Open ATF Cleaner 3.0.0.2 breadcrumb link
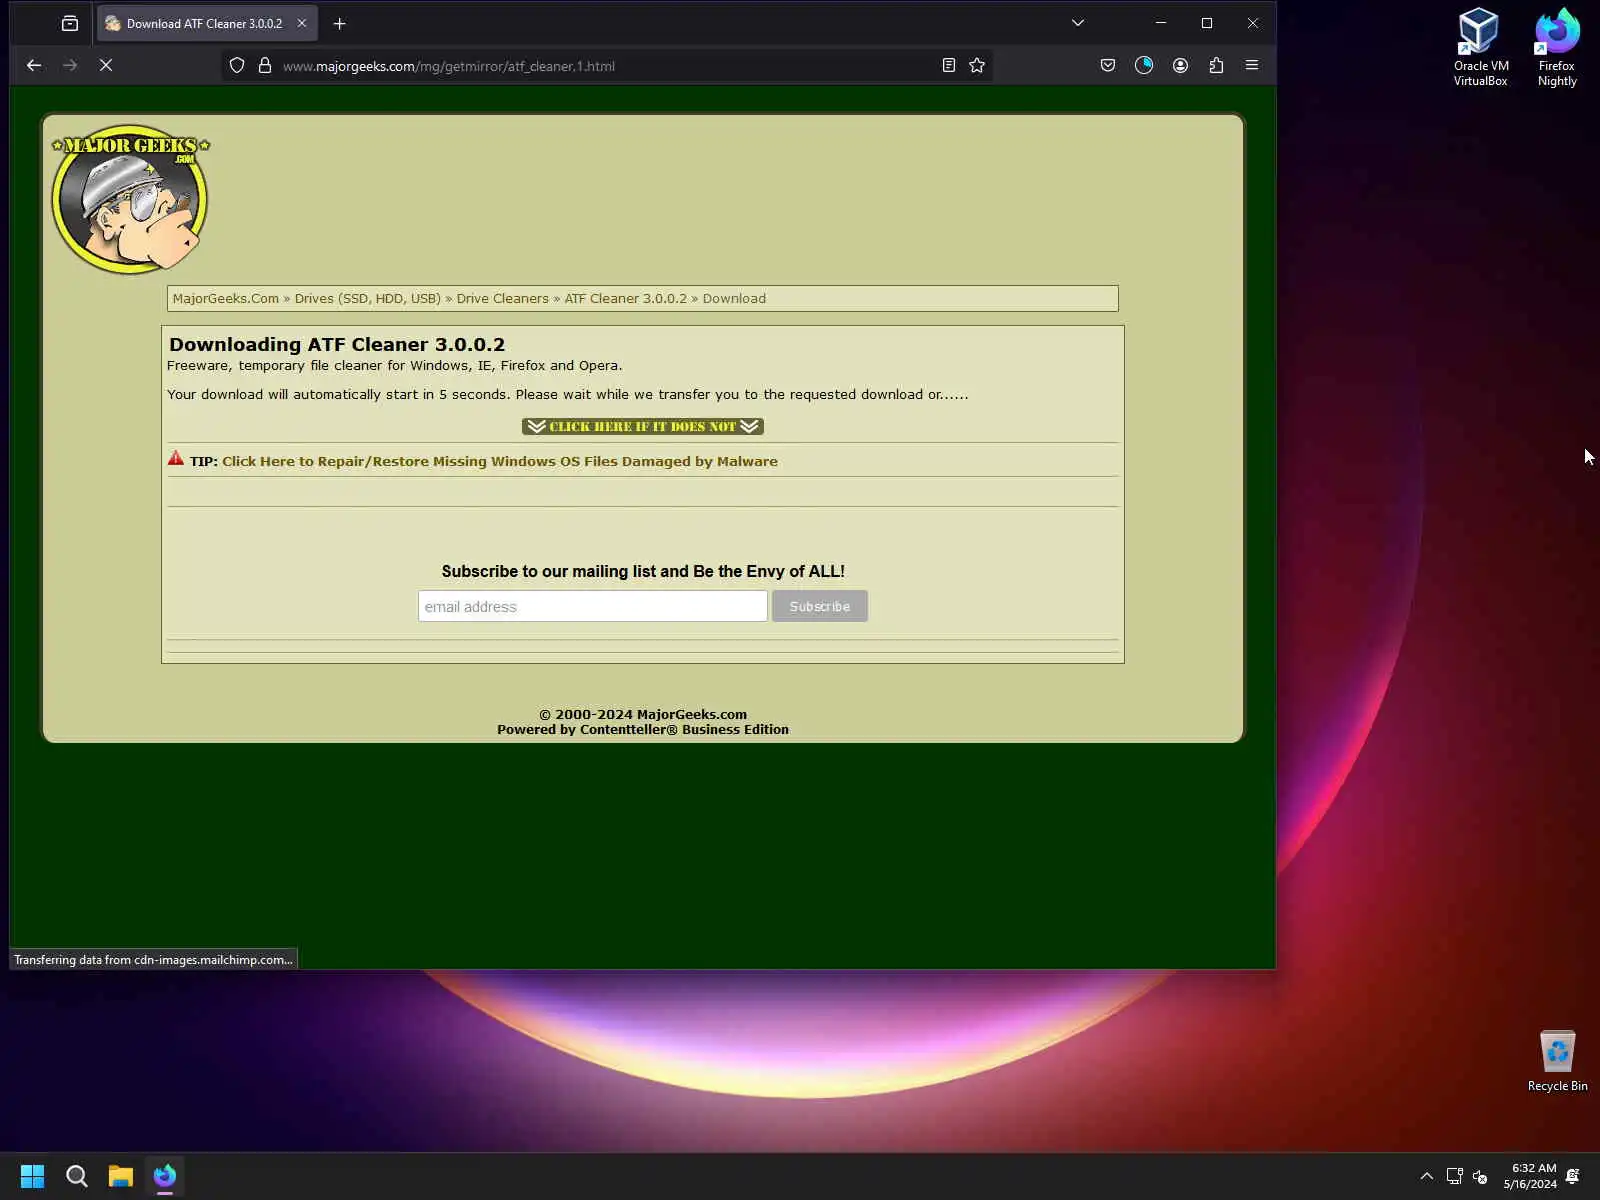The width and height of the screenshot is (1600, 1200). pyautogui.click(x=626, y=298)
